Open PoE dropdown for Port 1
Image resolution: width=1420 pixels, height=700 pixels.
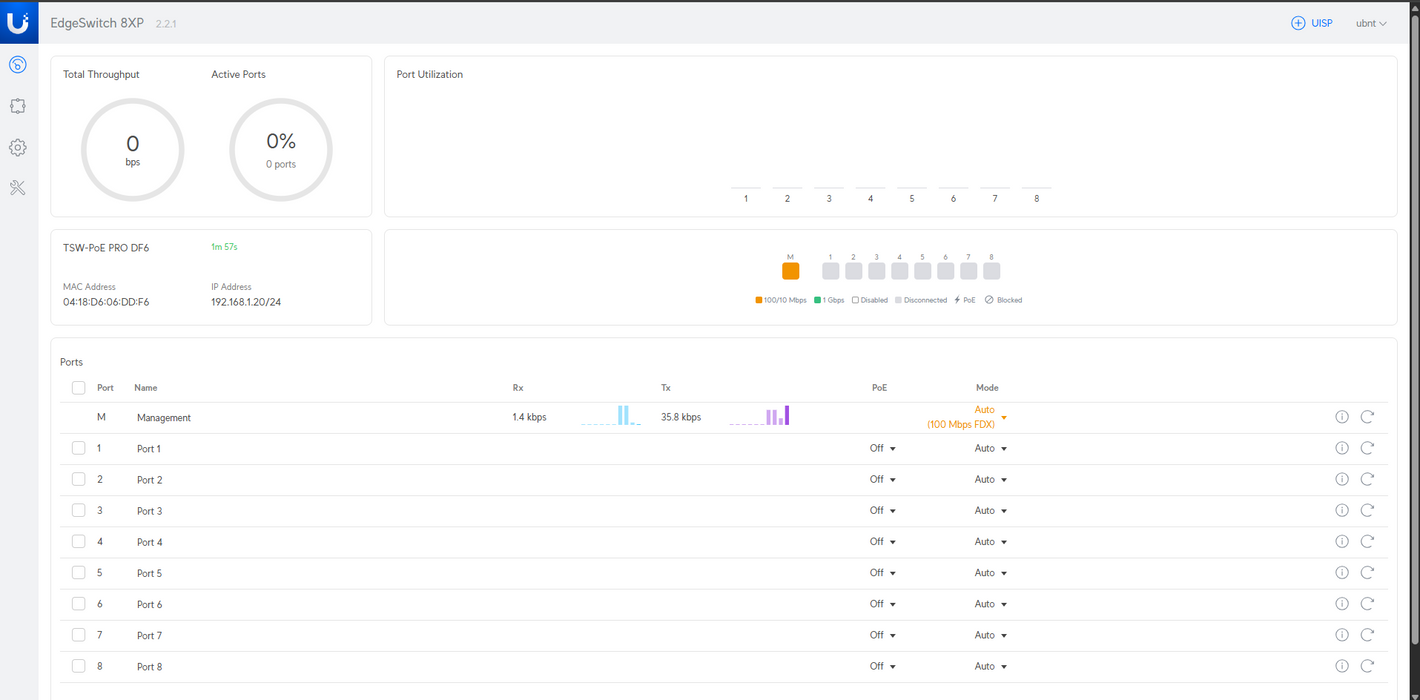883,448
